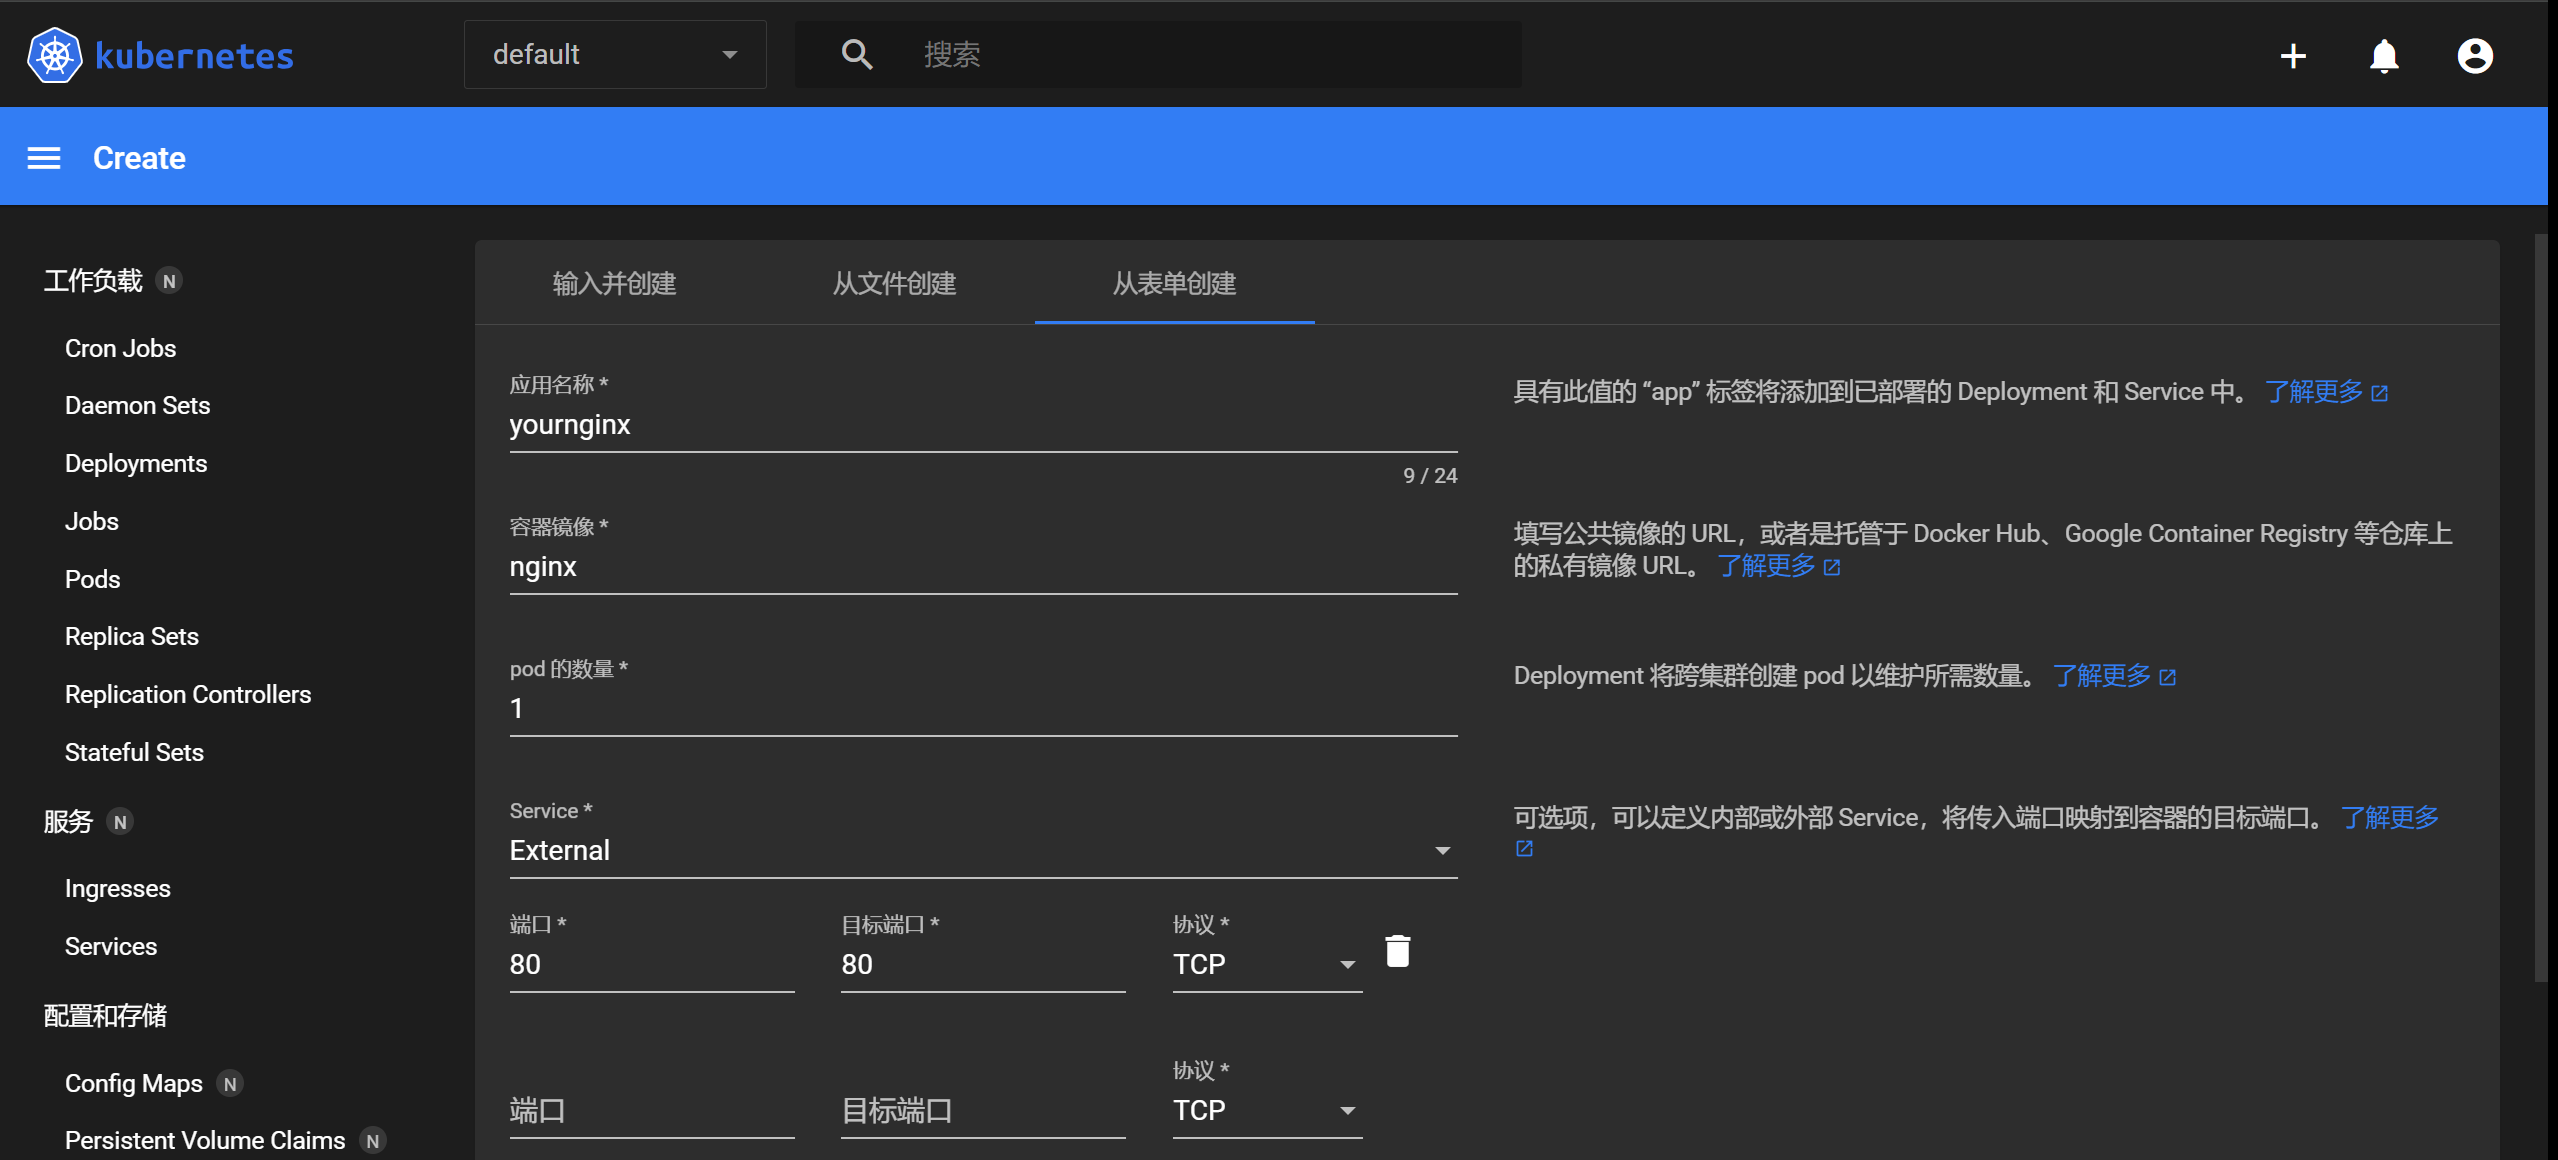Image resolution: width=2558 pixels, height=1160 pixels.
Task: Click 了解更多 link for container image
Action: tap(1766, 566)
